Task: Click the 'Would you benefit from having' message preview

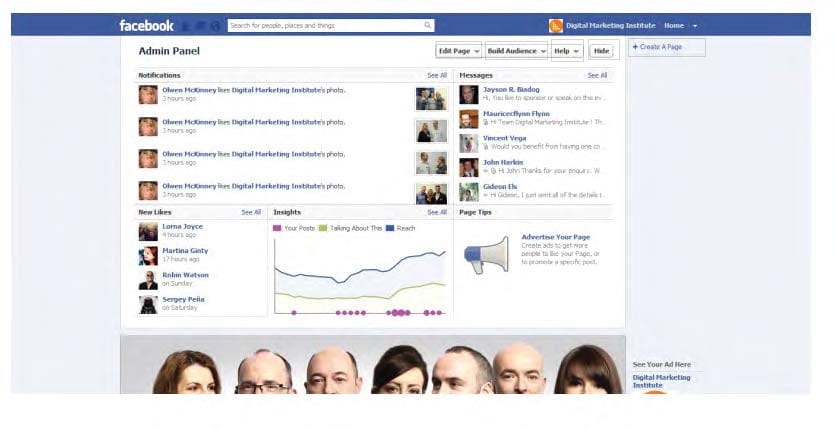Action: [x=545, y=147]
